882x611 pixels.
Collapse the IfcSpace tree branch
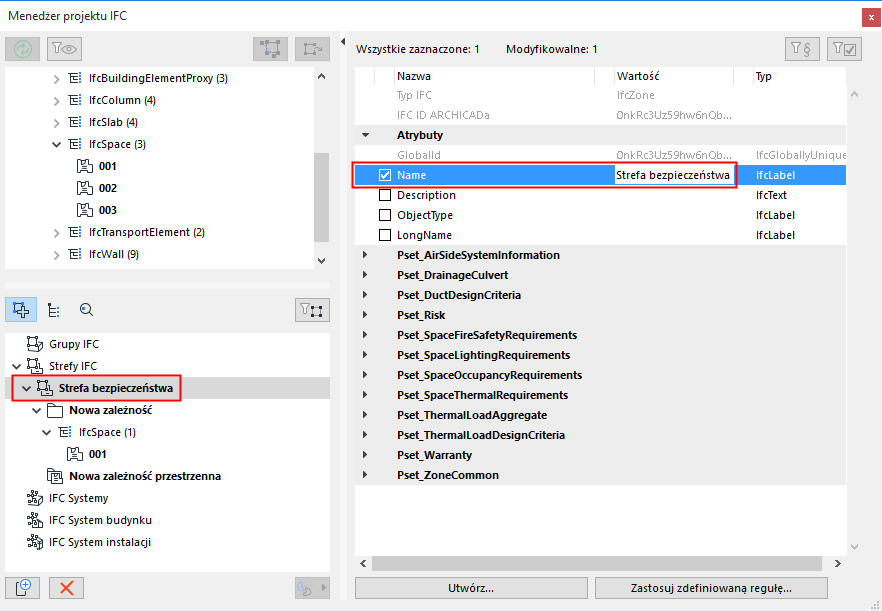(57, 144)
